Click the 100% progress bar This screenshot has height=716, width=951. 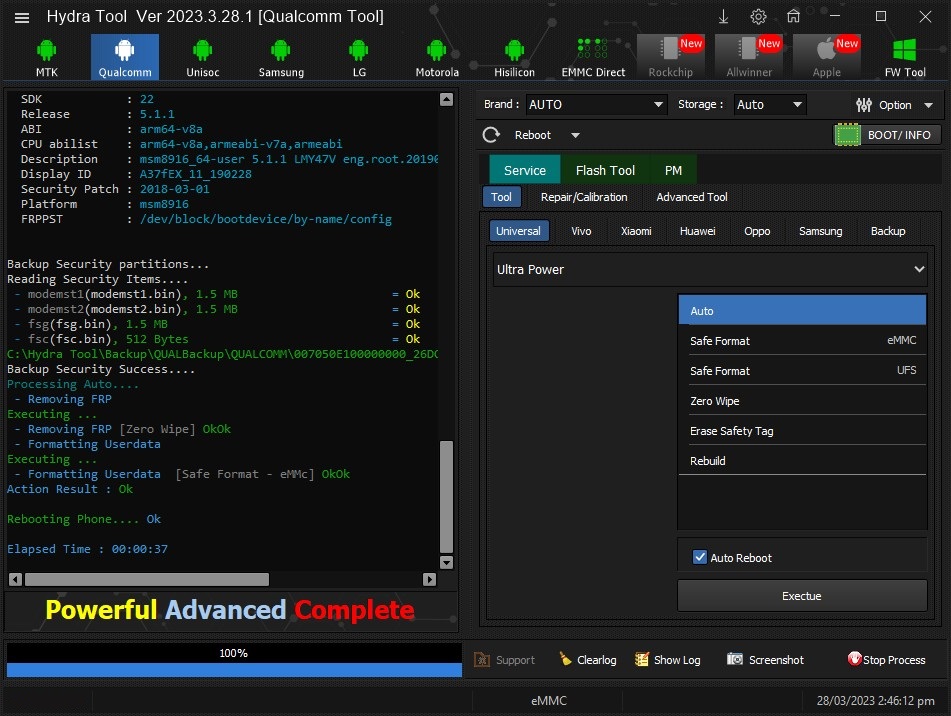(x=234, y=660)
